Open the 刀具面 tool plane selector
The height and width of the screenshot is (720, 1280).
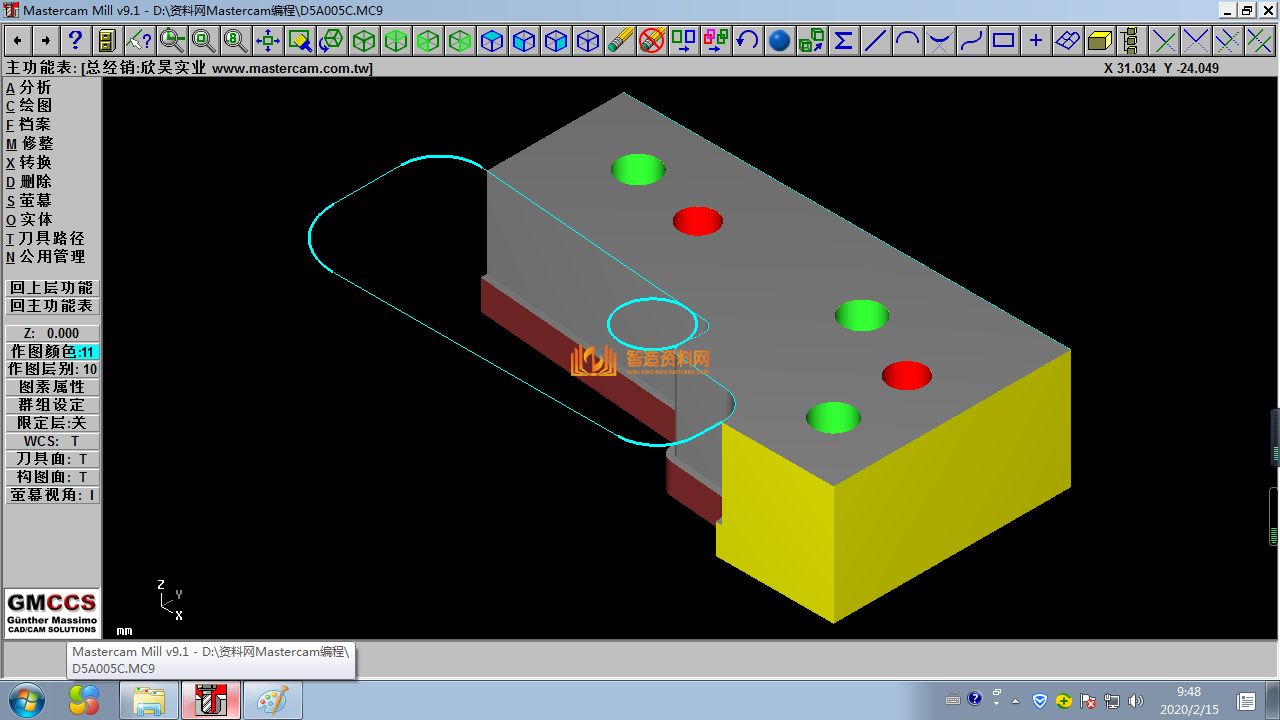[52, 459]
